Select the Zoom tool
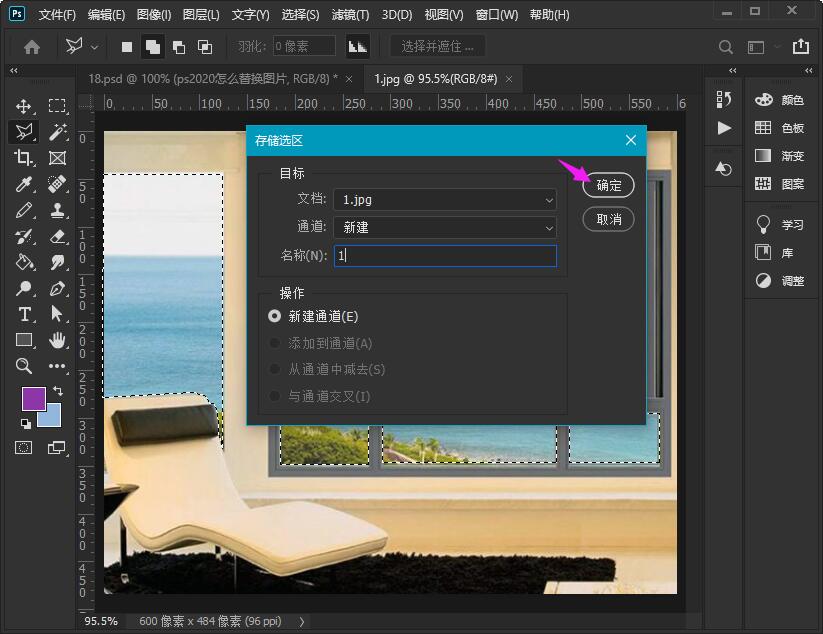 (x=24, y=366)
